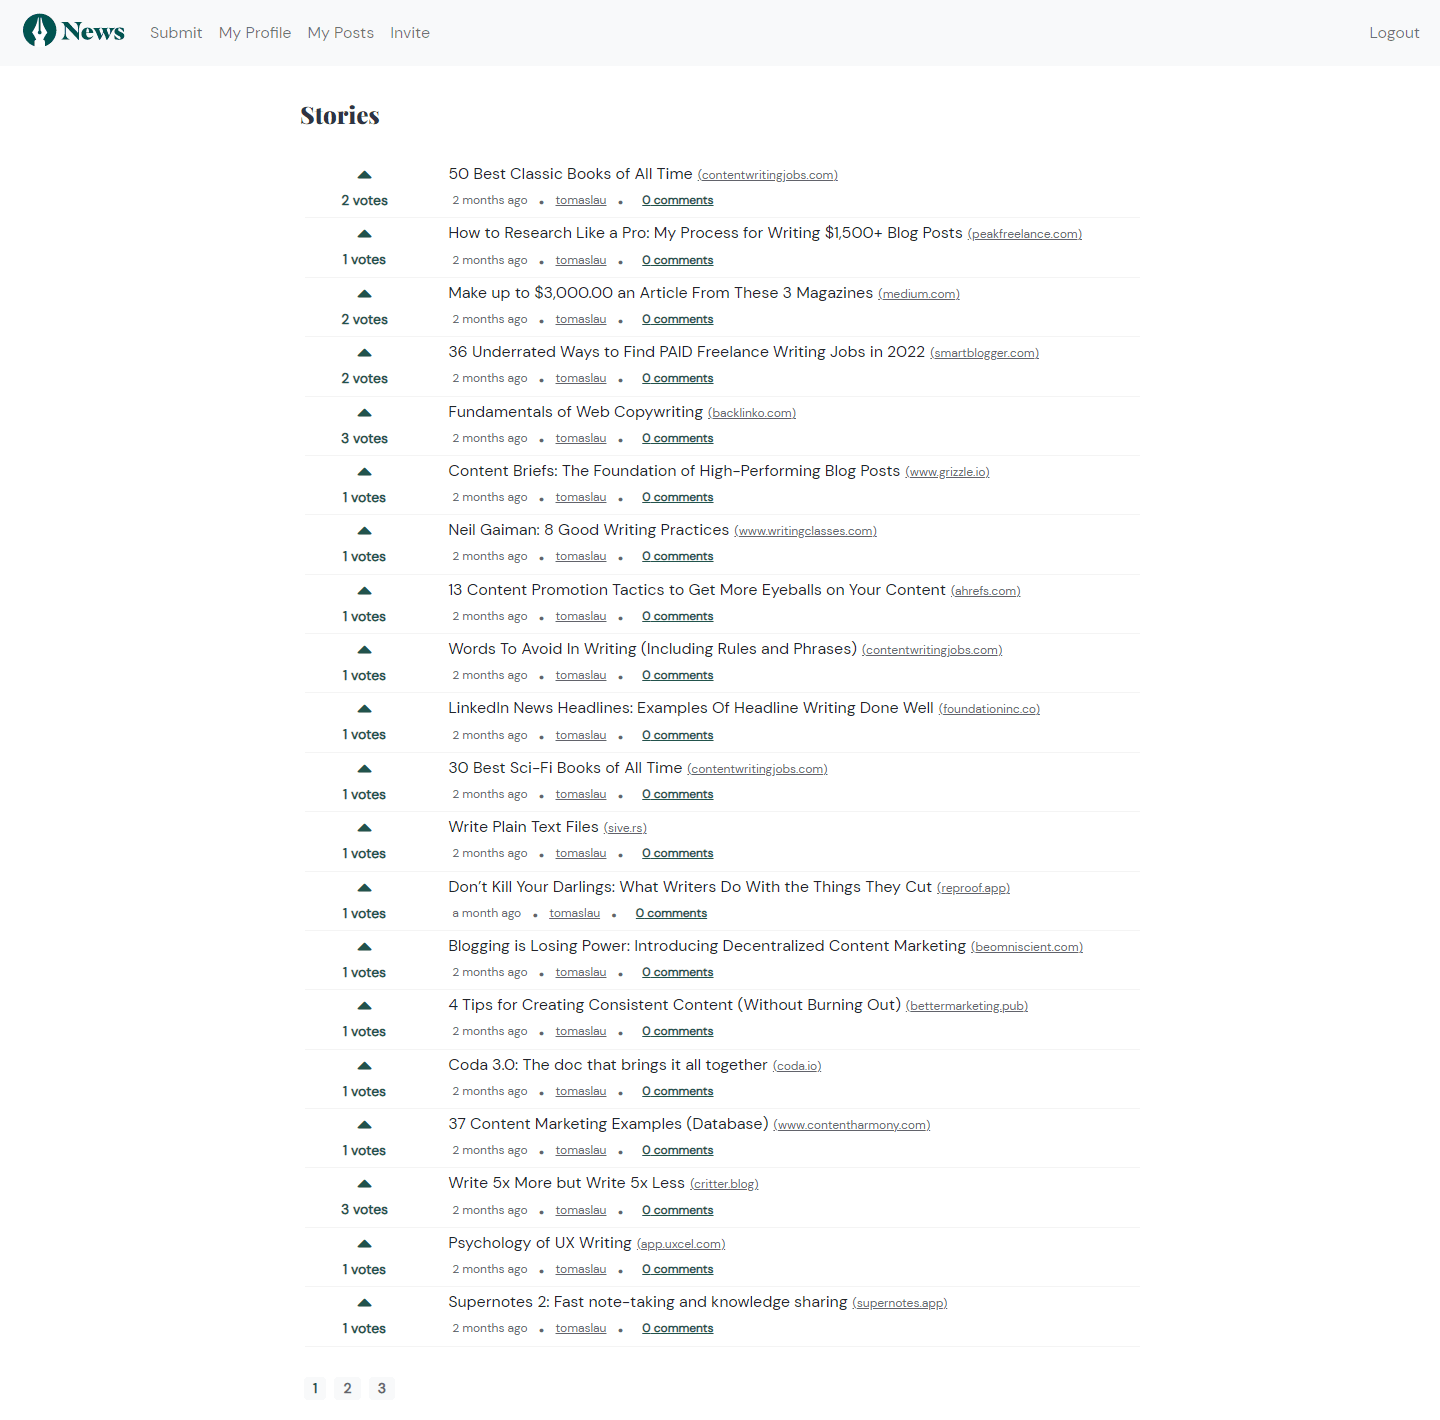1440x1420 pixels.
Task: Upvote the Coda 3.0 story
Action: [x=364, y=1064]
